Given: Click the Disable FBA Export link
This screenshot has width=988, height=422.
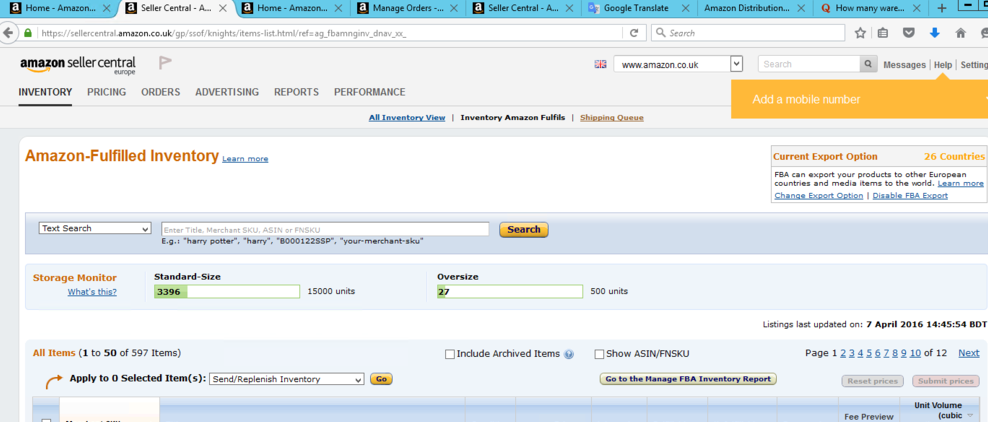Looking at the screenshot, I should (910, 196).
